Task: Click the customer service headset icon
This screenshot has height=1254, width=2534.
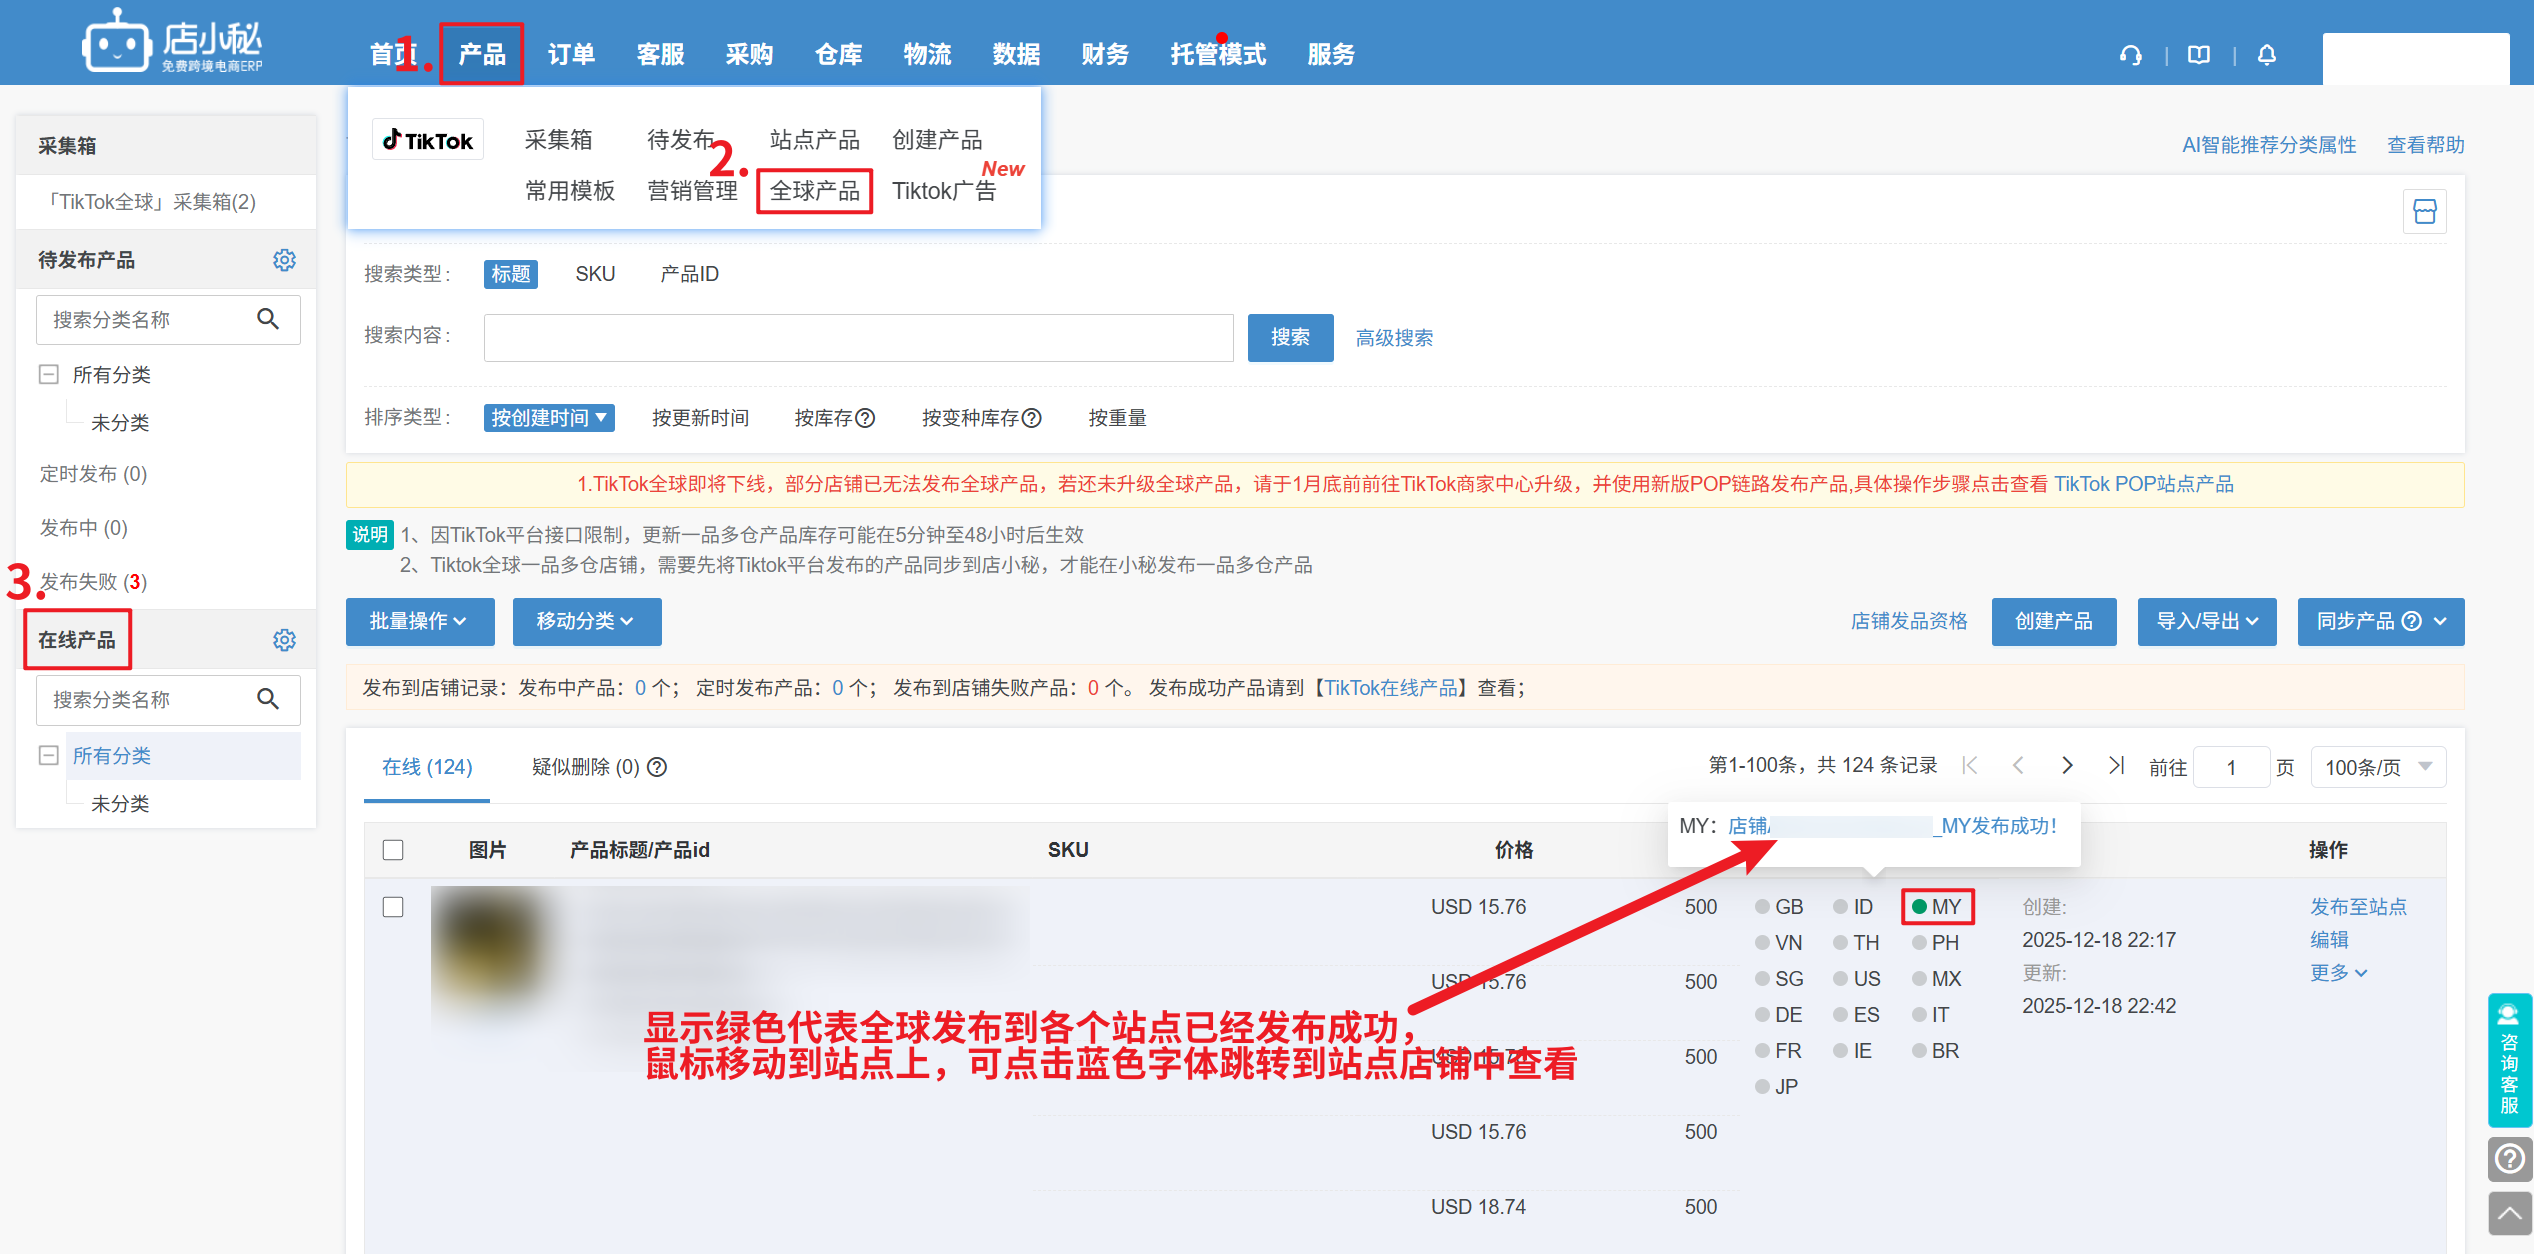Action: (x=2130, y=55)
